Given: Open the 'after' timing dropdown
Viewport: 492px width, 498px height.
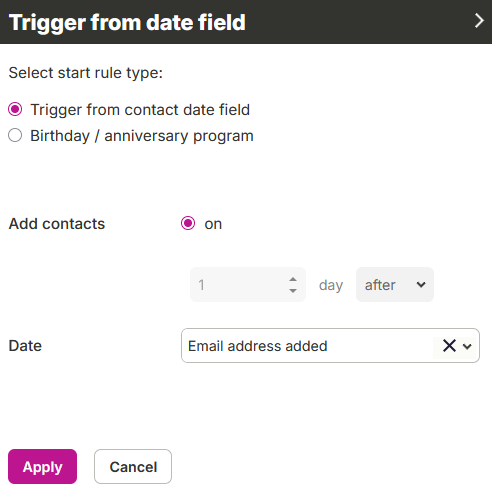Looking at the screenshot, I should (x=395, y=284).
